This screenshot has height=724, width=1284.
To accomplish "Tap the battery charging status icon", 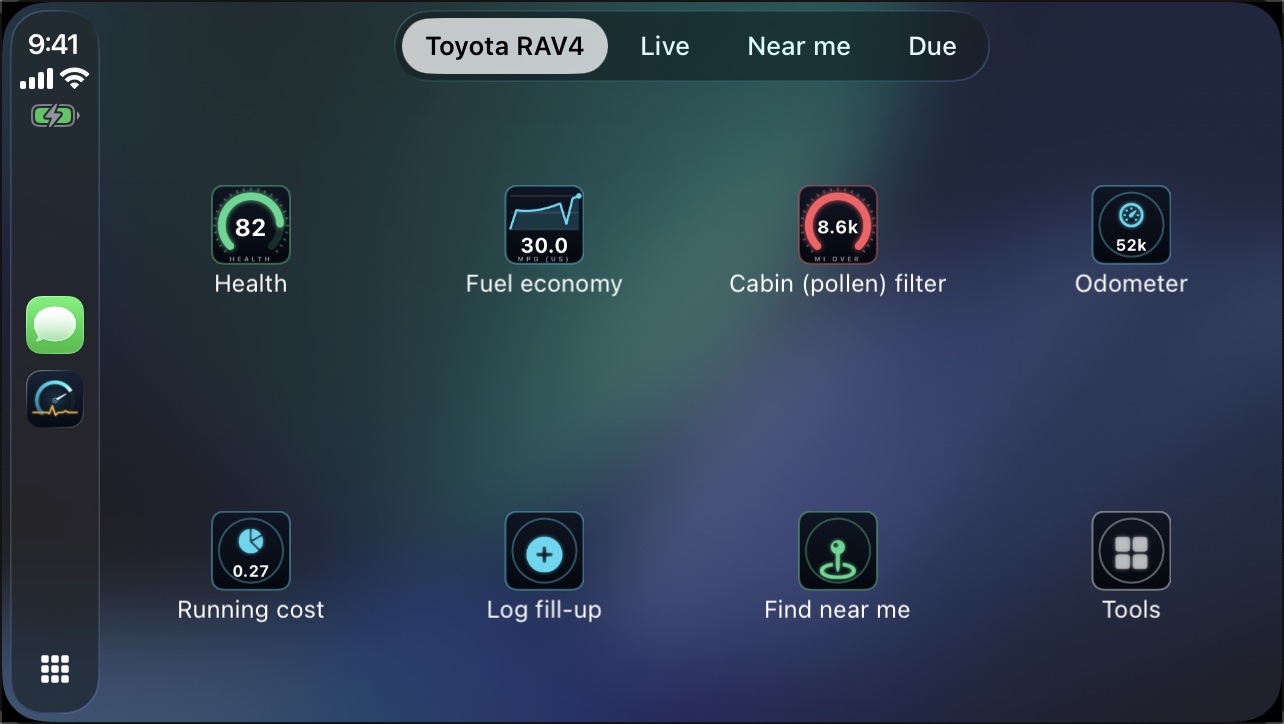I will click(55, 116).
